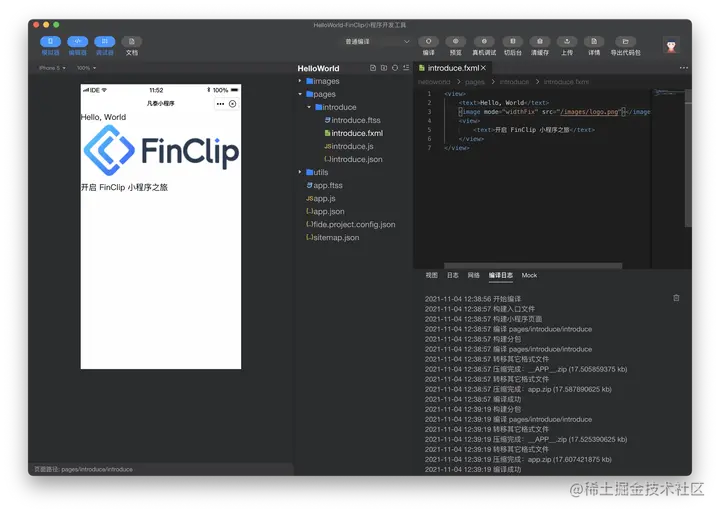Viewport: 720px width, 513px height.
Task: Open the 100% zoom level dropdown
Action: [x=86, y=68]
